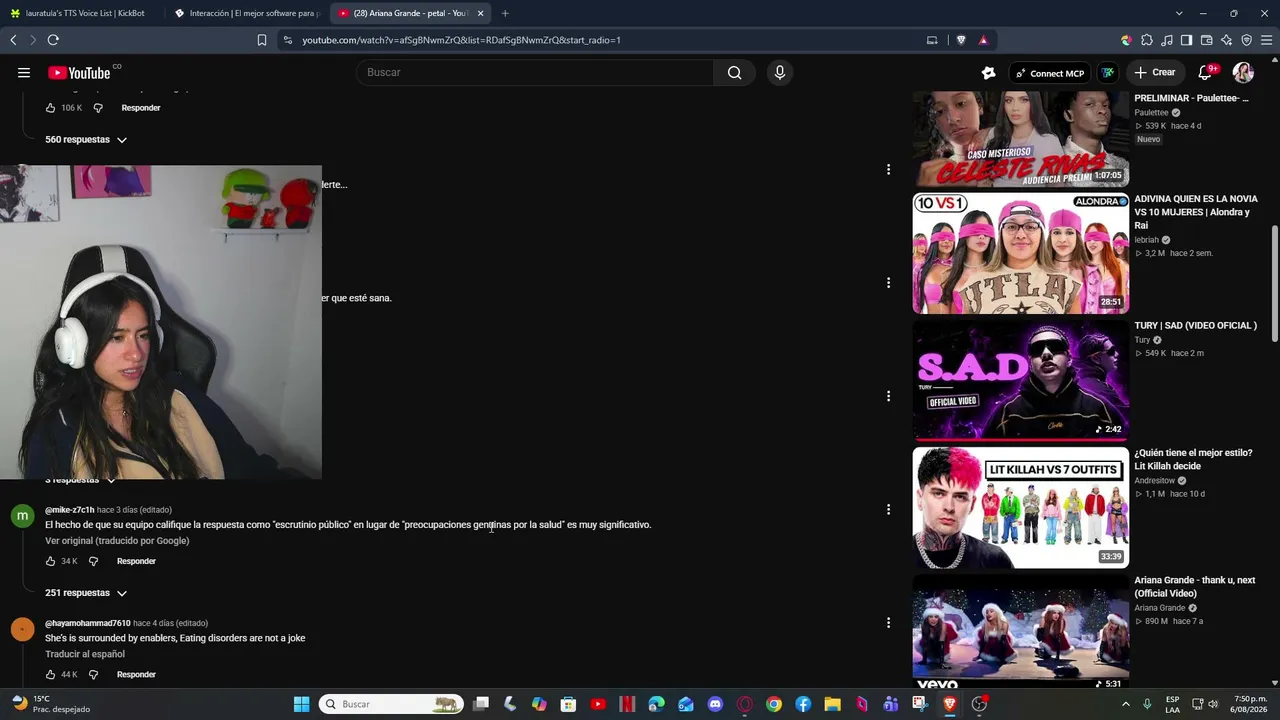Image resolution: width=1280 pixels, height=720 pixels.
Task: Click the YouTube search magnifier button
Action: tap(734, 72)
